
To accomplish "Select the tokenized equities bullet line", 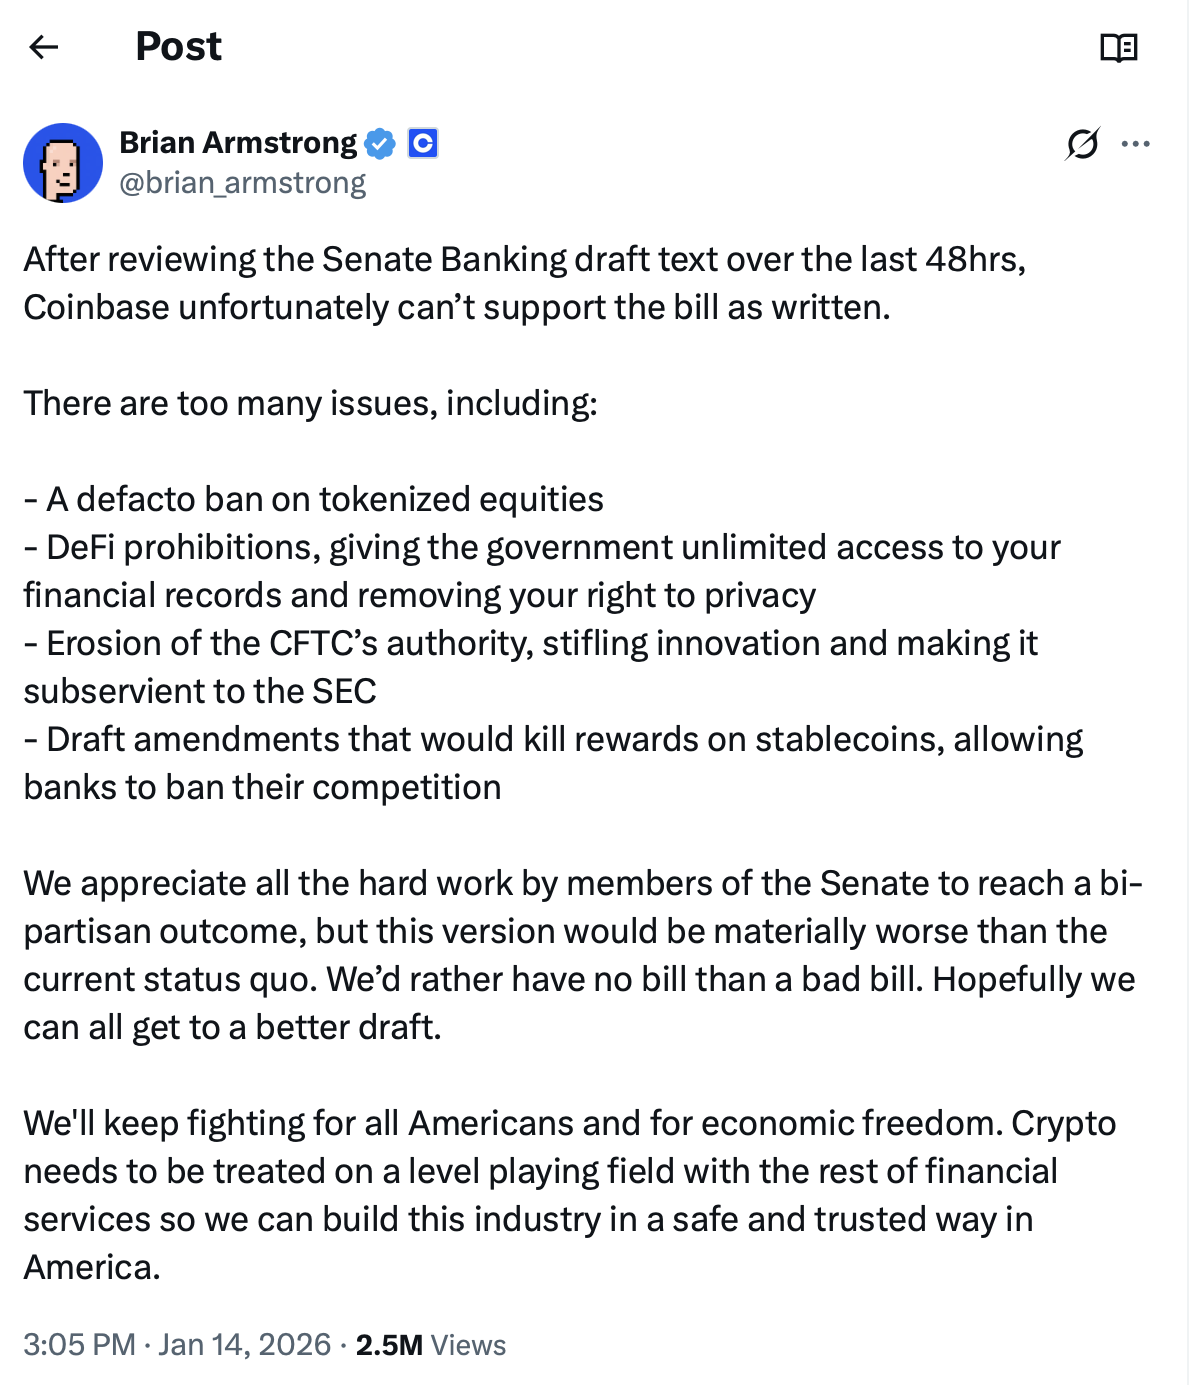I will (314, 499).
